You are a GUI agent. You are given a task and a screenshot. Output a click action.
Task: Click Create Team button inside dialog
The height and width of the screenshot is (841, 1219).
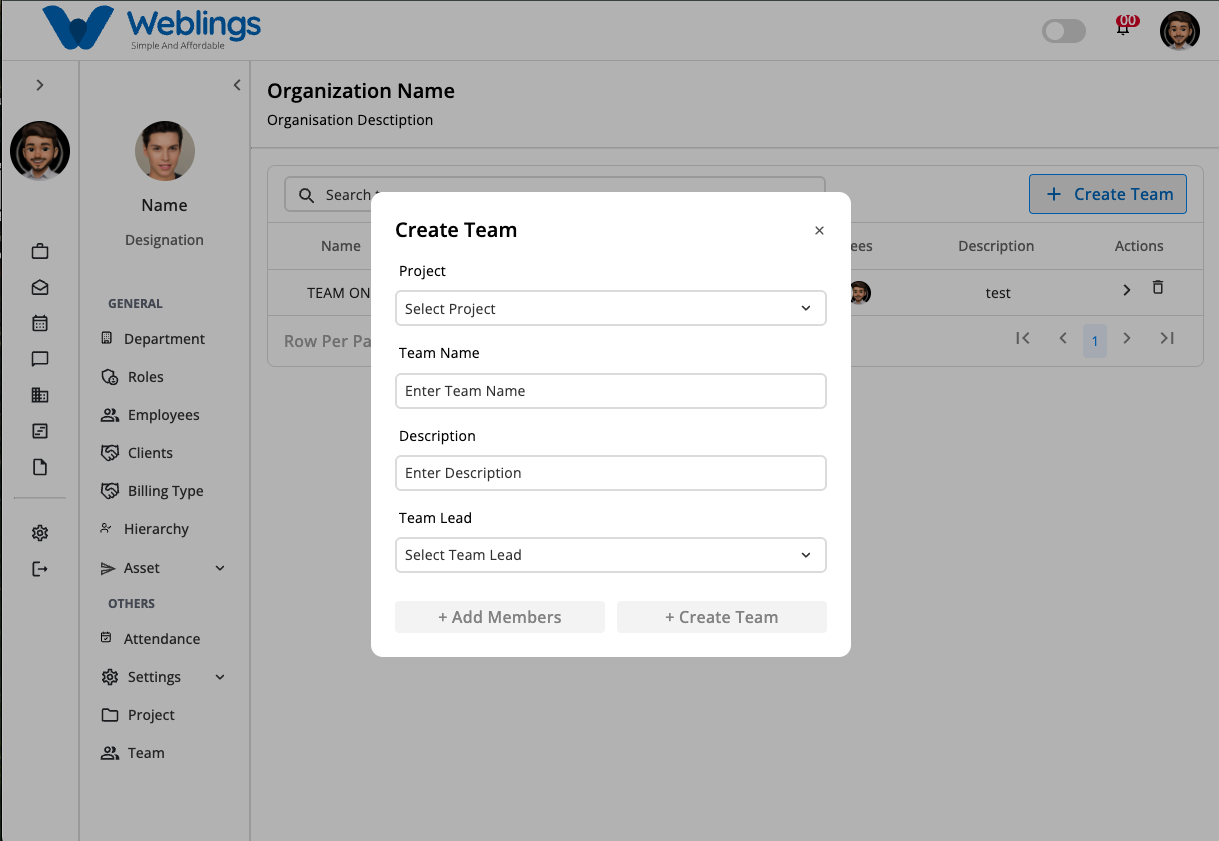tap(722, 617)
